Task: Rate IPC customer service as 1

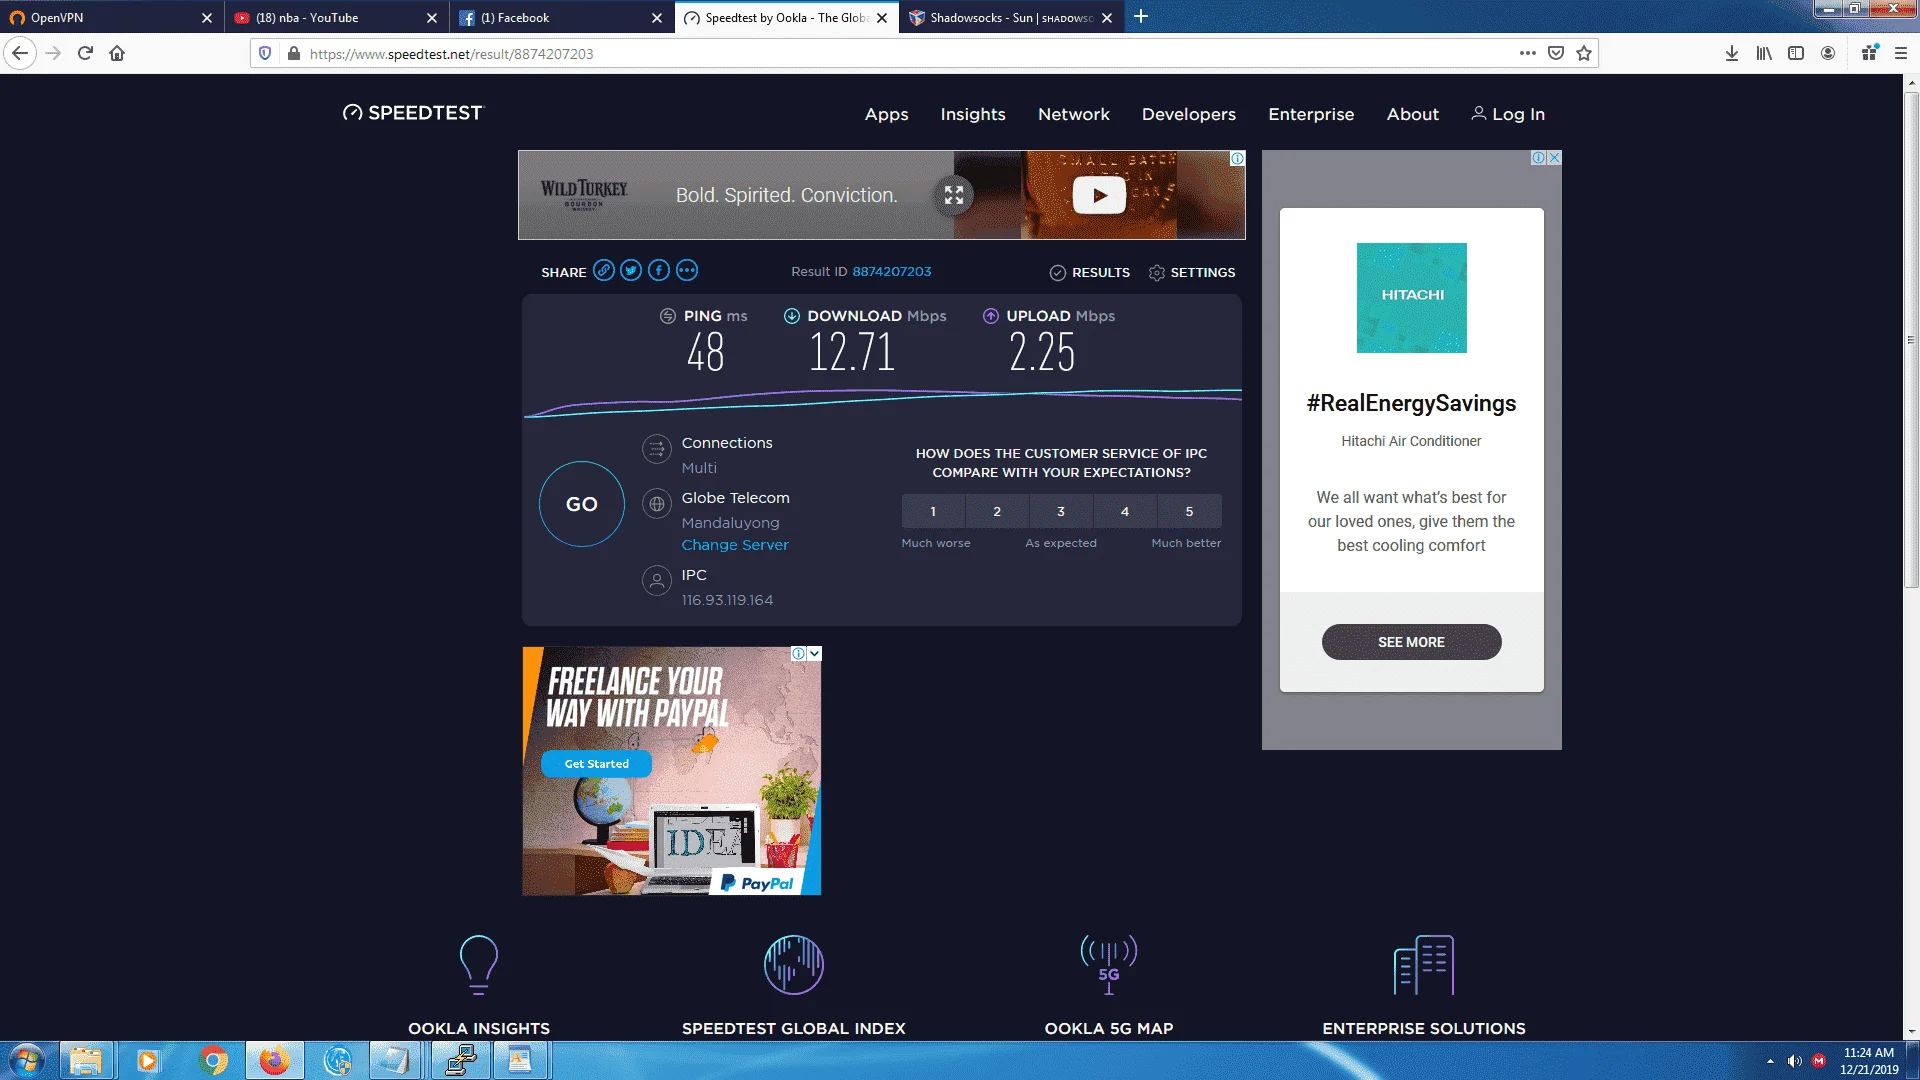Action: coord(933,511)
